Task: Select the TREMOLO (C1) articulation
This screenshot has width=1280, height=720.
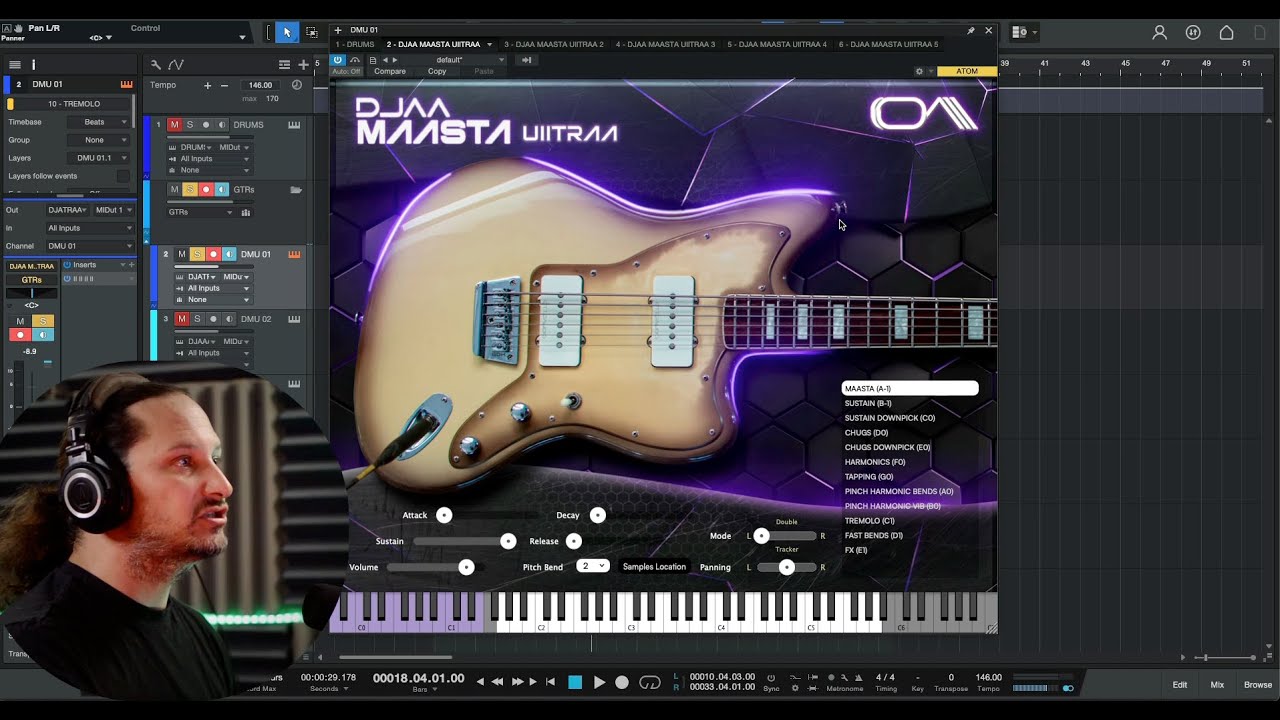Action: [870, 521]
